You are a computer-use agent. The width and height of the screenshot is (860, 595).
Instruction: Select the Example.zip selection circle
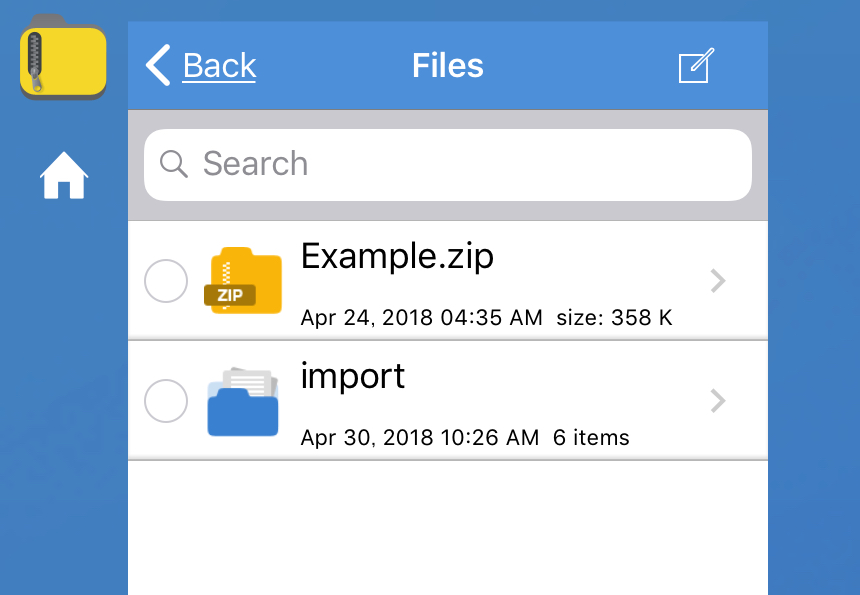tap(166, 281)
